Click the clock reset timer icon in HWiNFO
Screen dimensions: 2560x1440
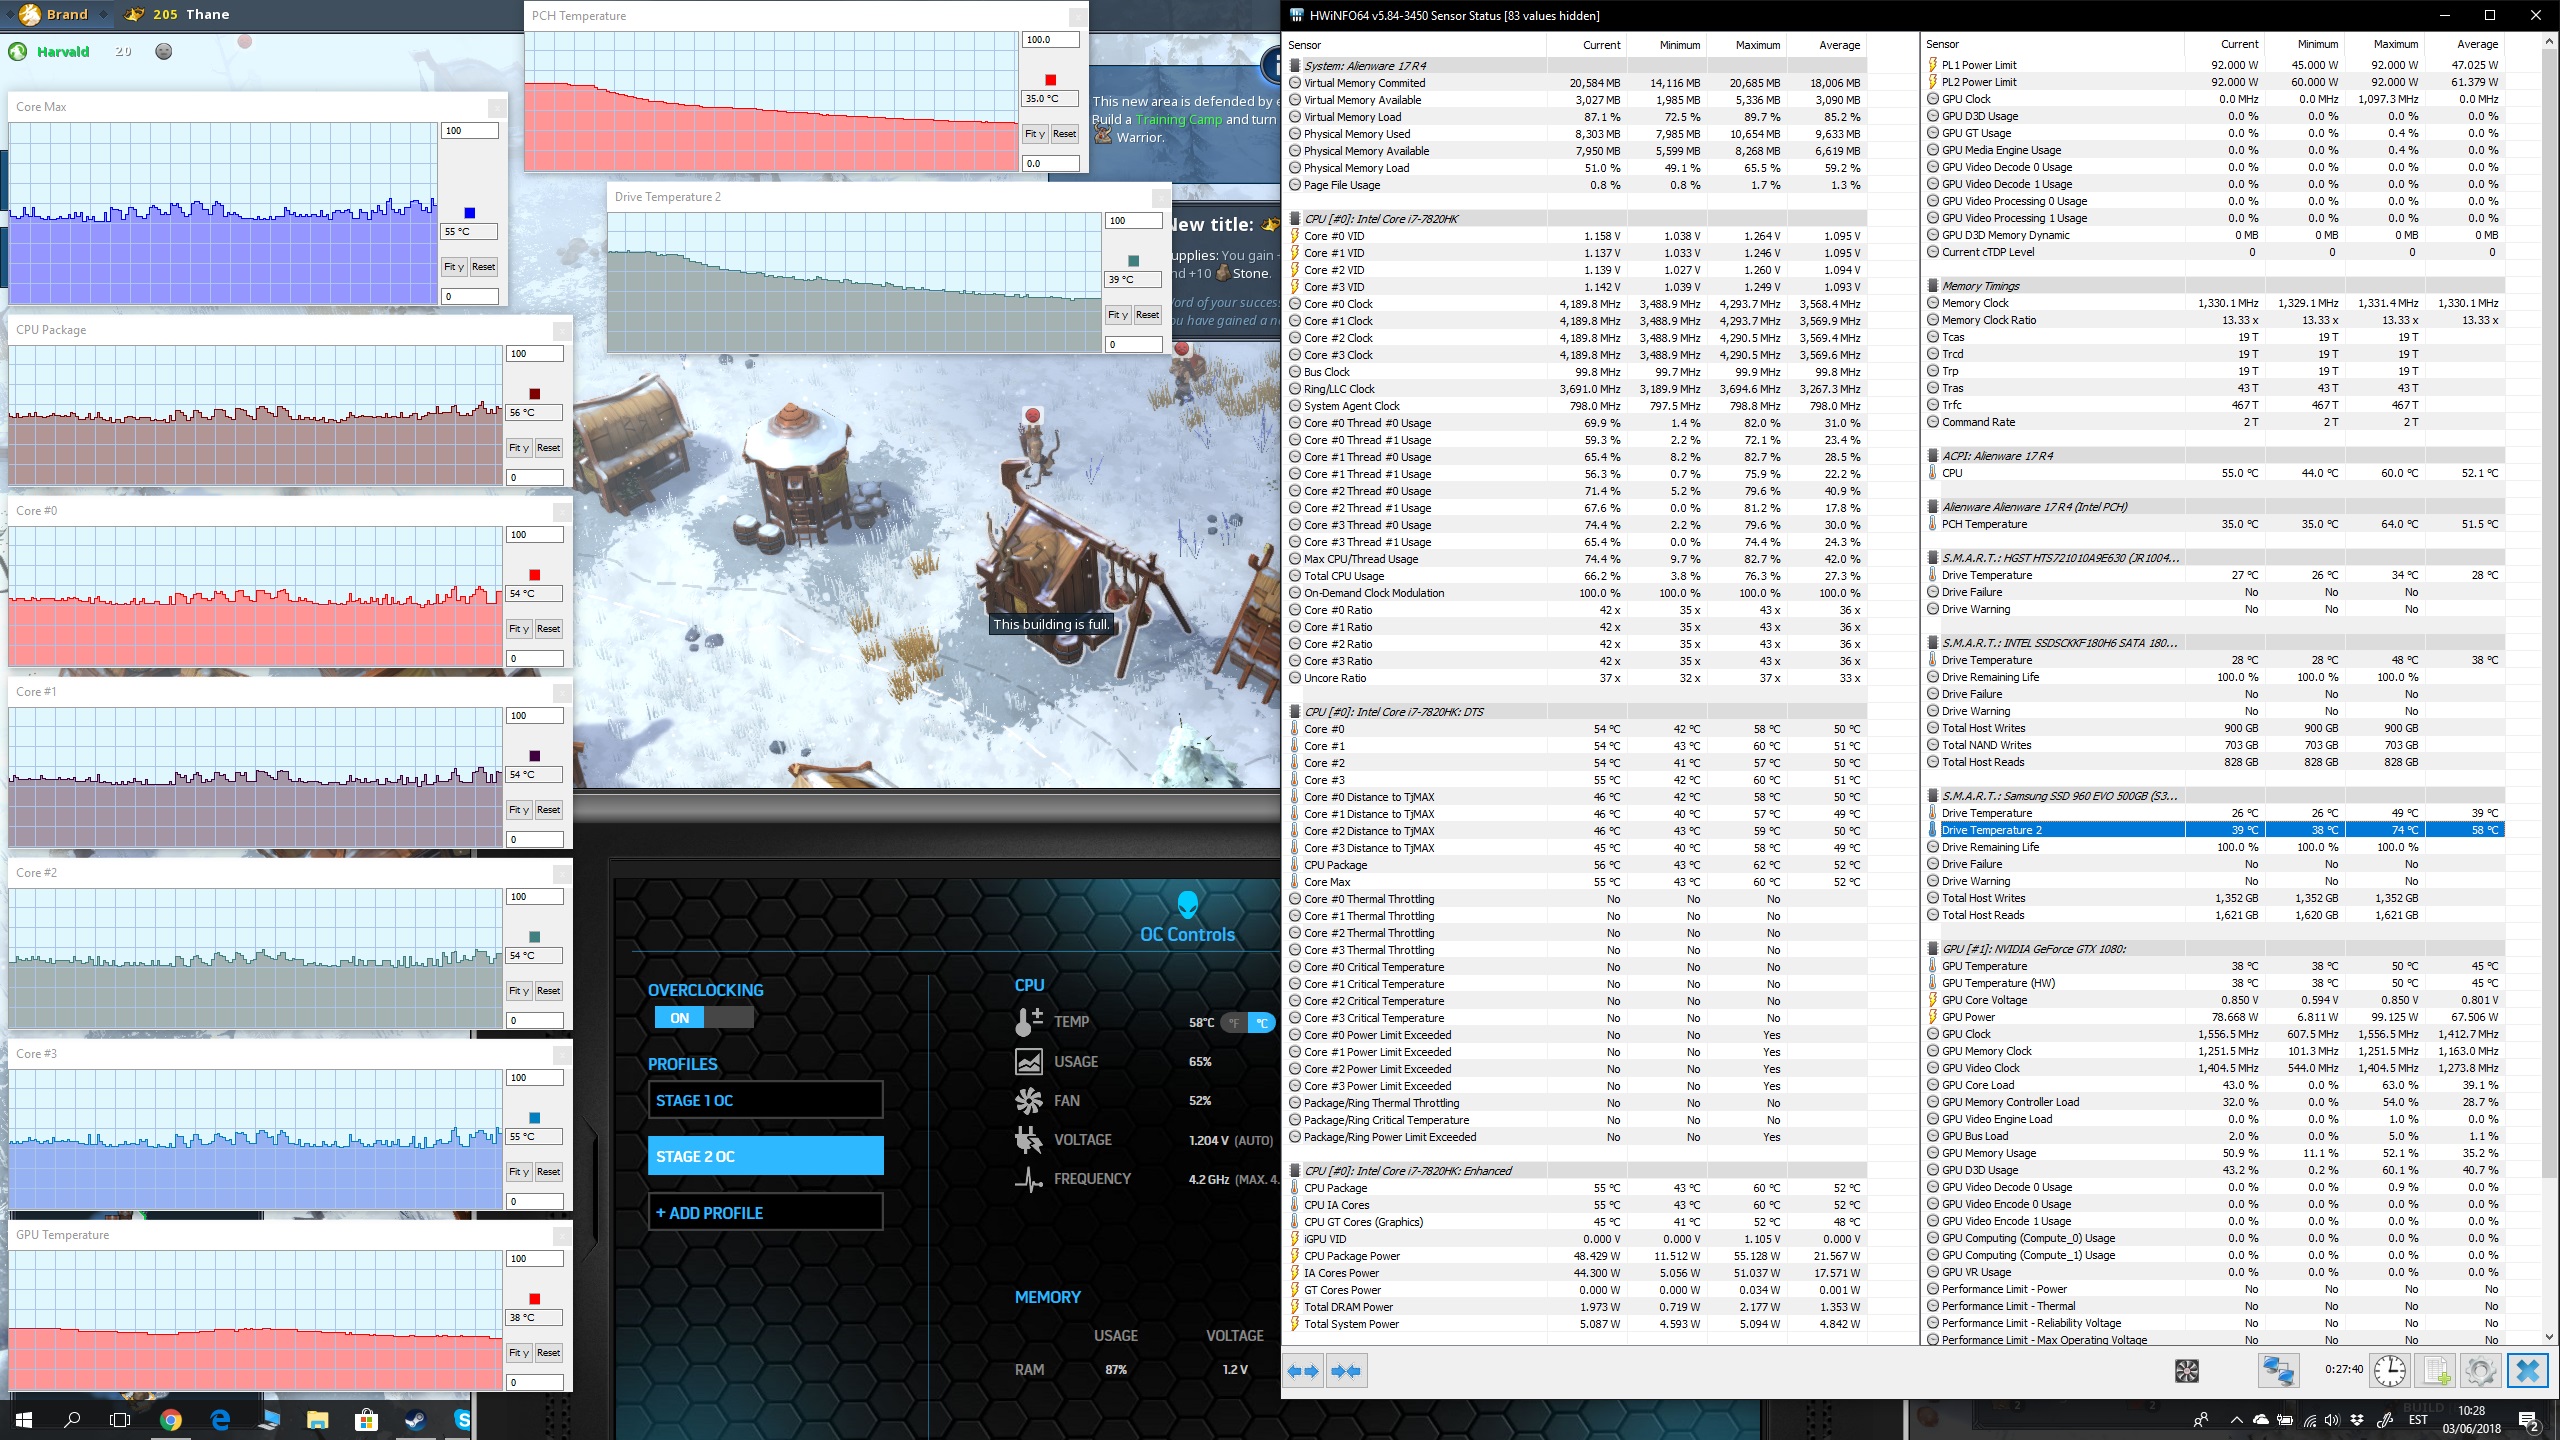(2390, 1371)
